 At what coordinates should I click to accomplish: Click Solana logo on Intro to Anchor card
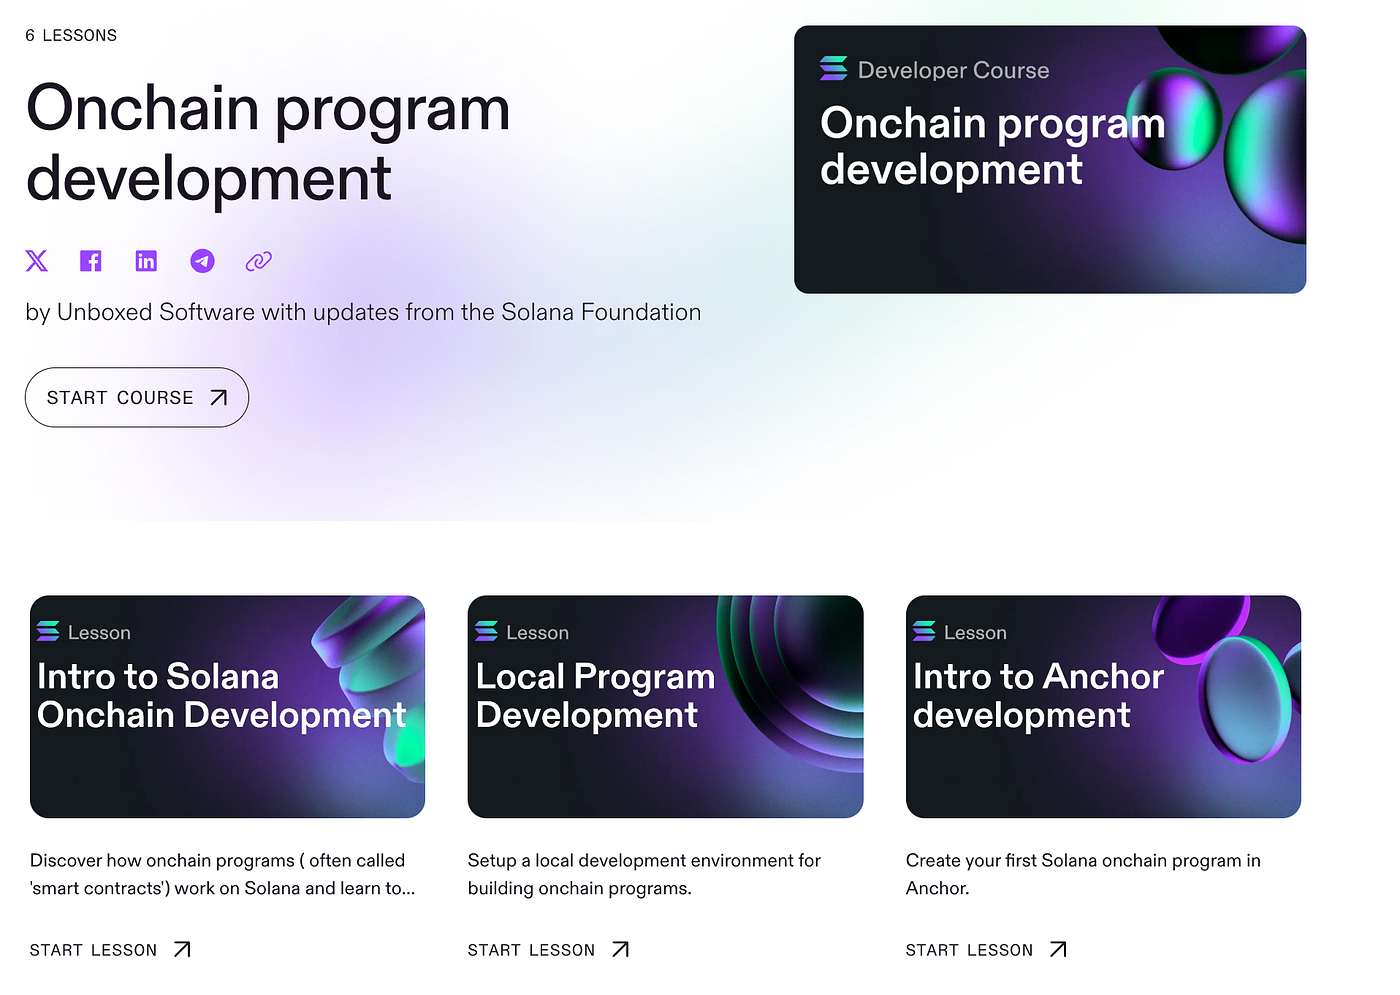(924, 631)
